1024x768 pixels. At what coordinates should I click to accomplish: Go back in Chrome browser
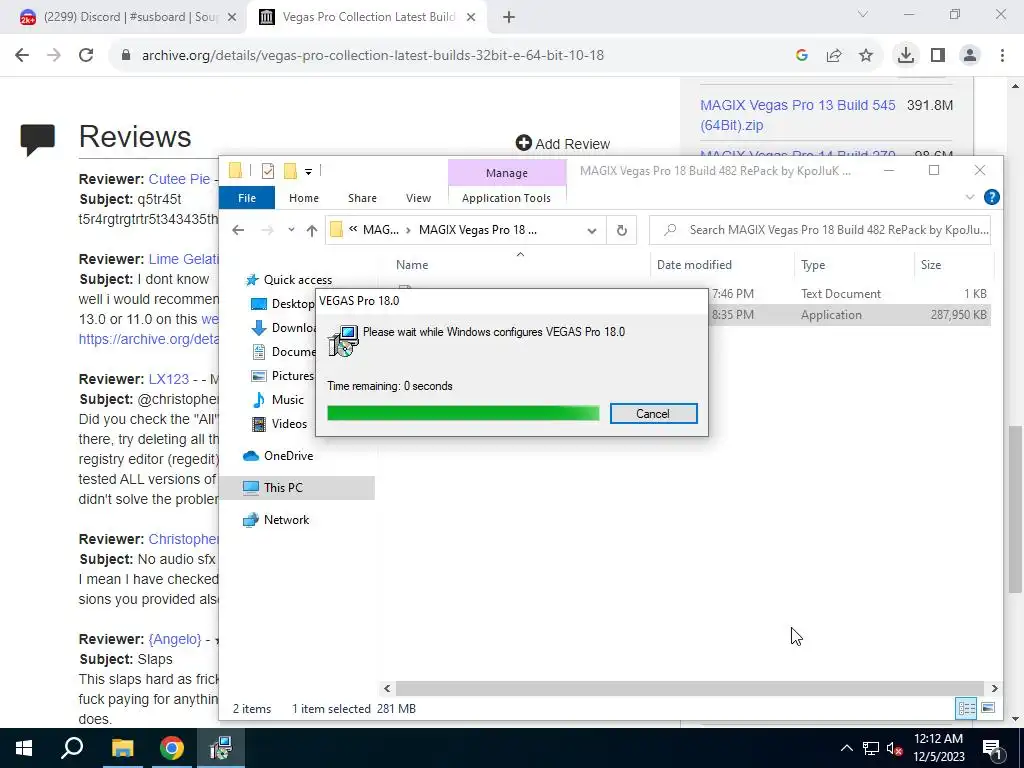click(22, 56)
